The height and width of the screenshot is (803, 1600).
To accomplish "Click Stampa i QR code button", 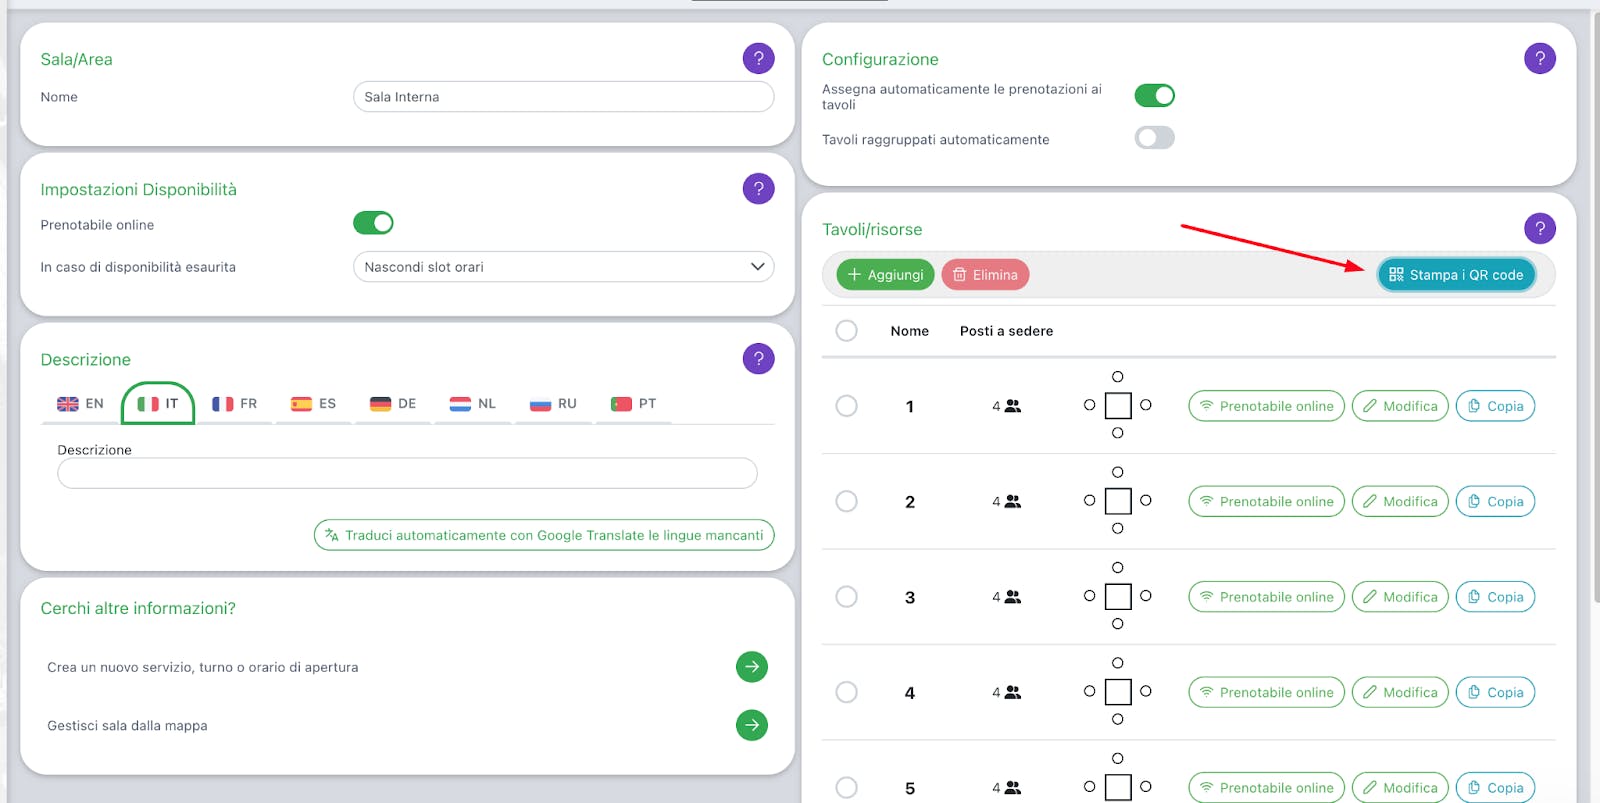I will [1456, 274].
